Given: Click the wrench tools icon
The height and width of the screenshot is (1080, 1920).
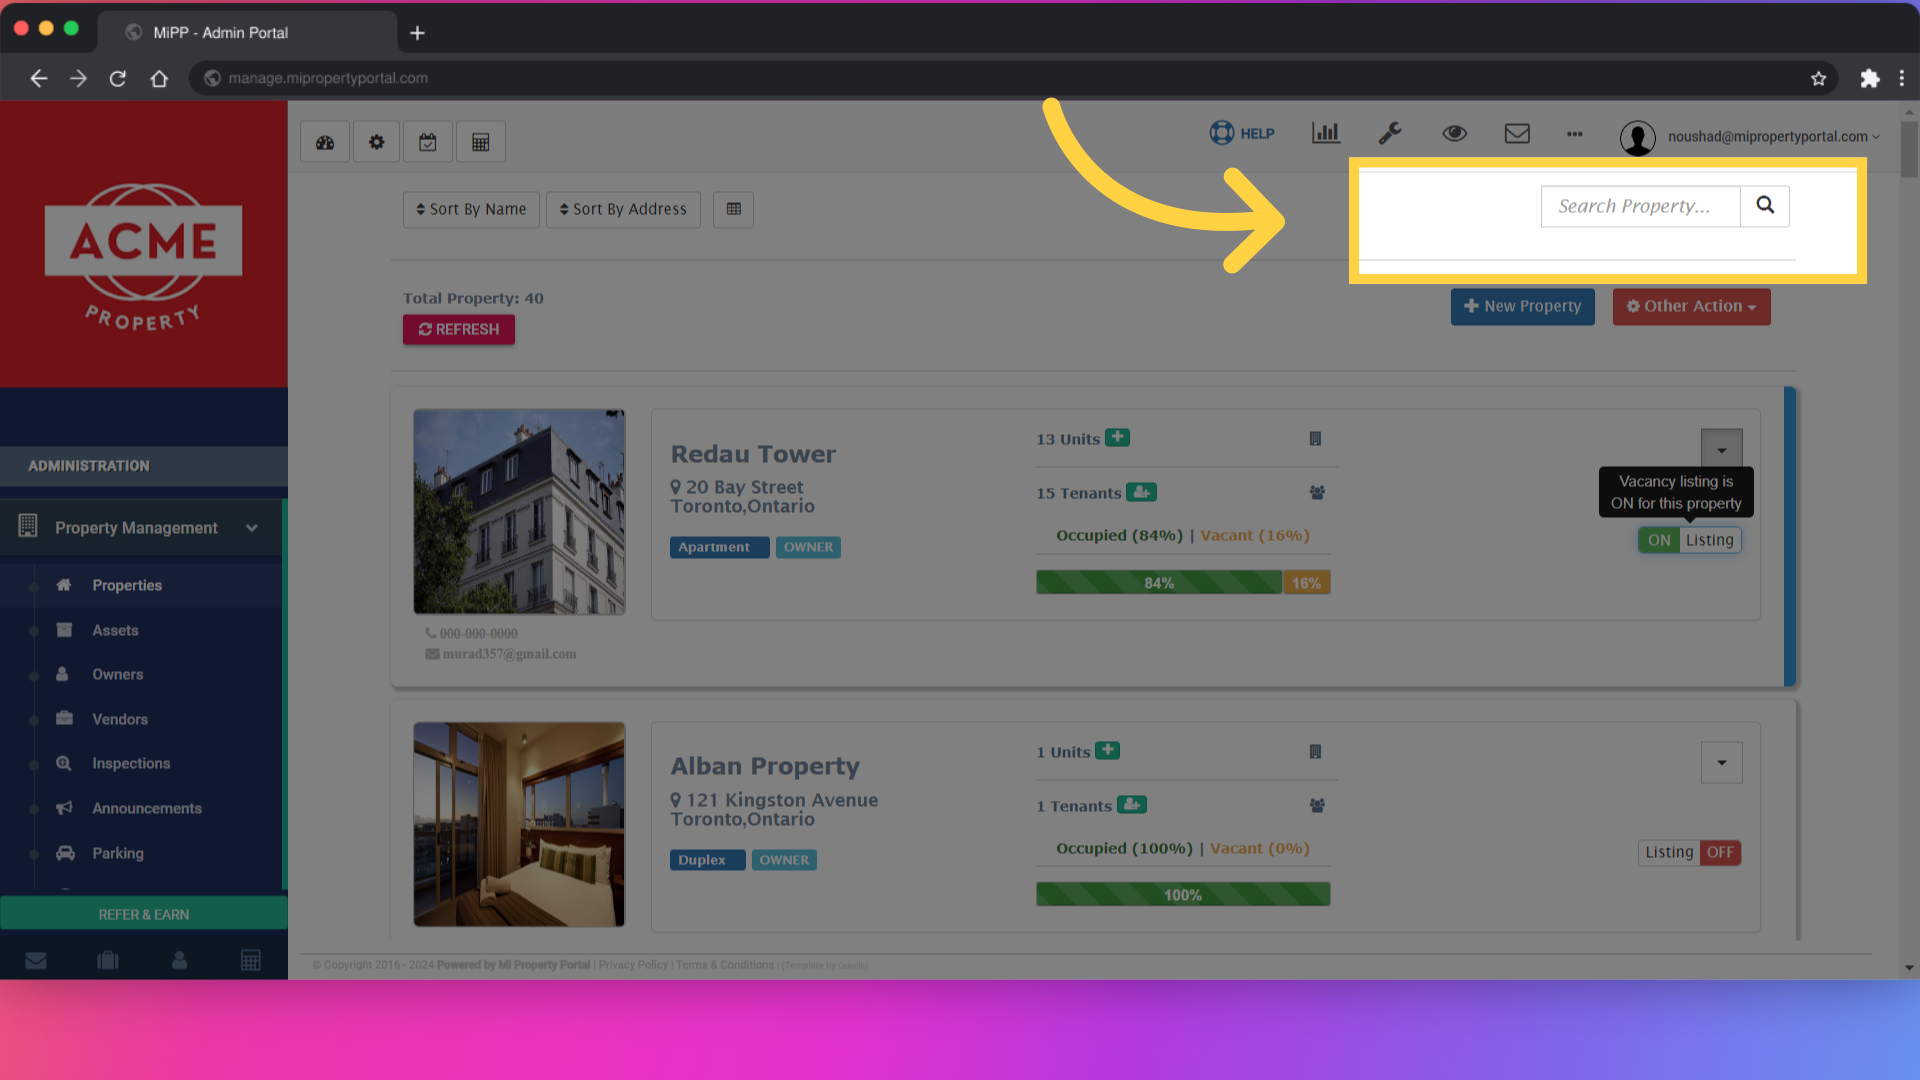Looking at the screenshot, I should click(1390, 133).
